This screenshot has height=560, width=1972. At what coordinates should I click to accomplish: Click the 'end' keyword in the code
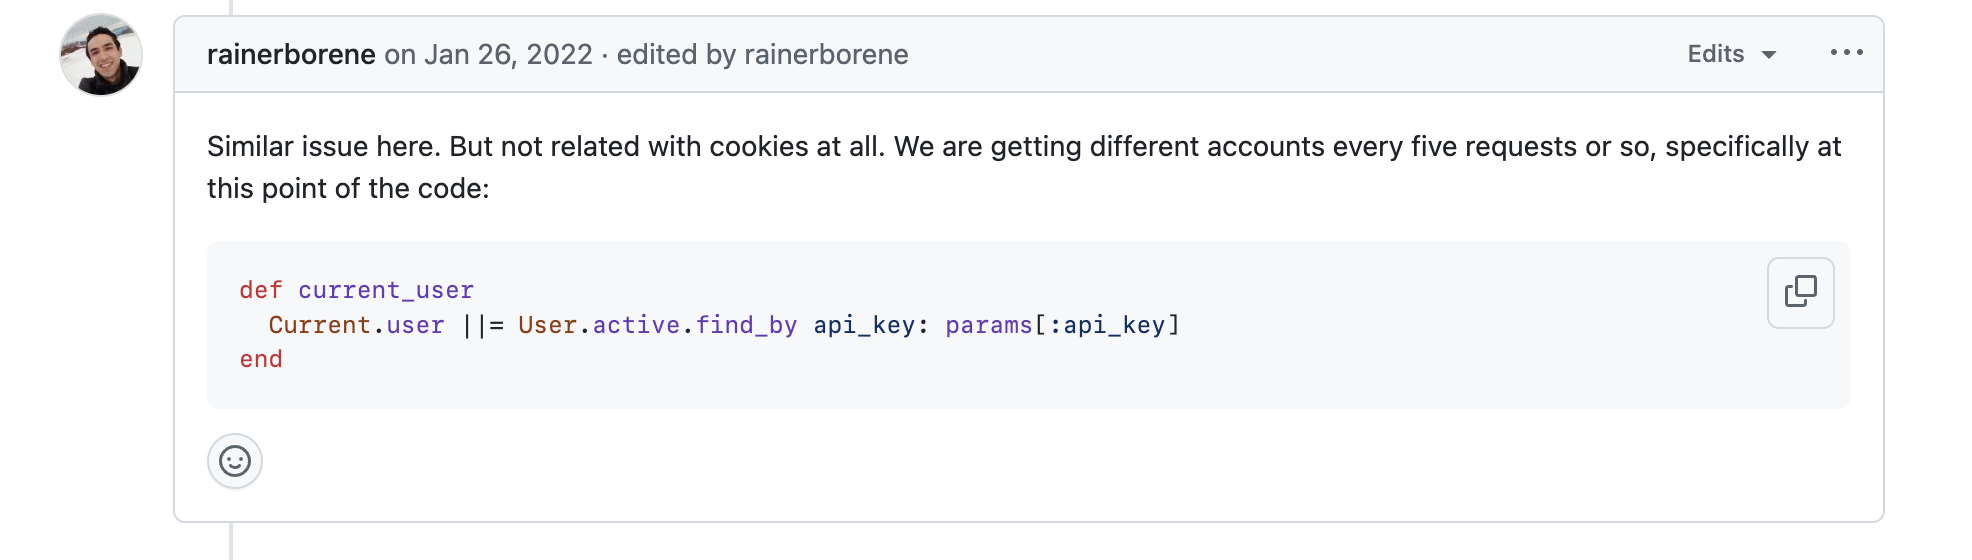click(x=261, y=359)
